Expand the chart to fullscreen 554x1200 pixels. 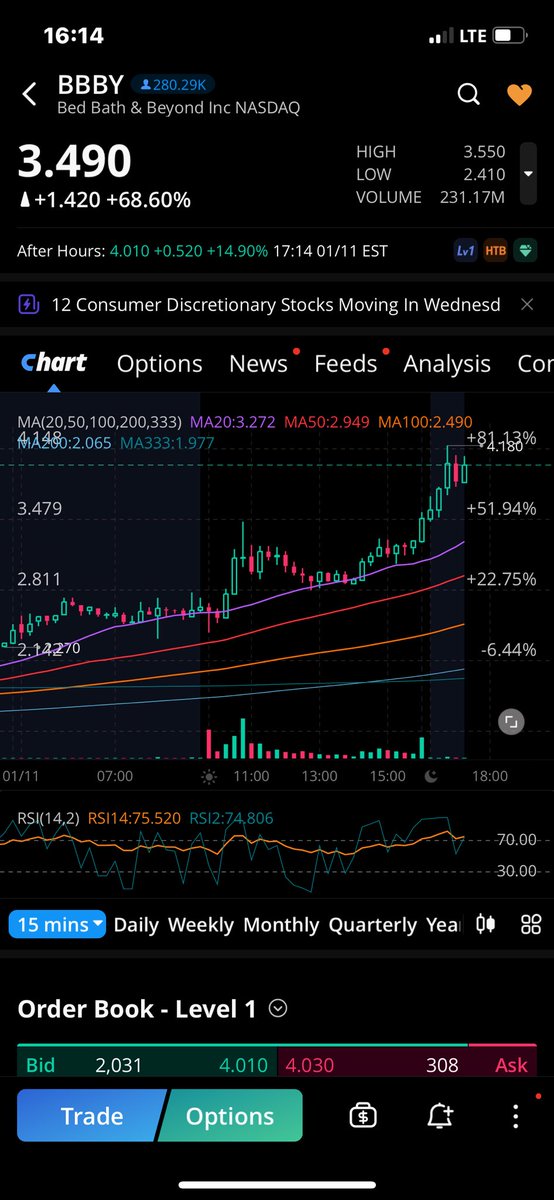[x=511, y=722]
